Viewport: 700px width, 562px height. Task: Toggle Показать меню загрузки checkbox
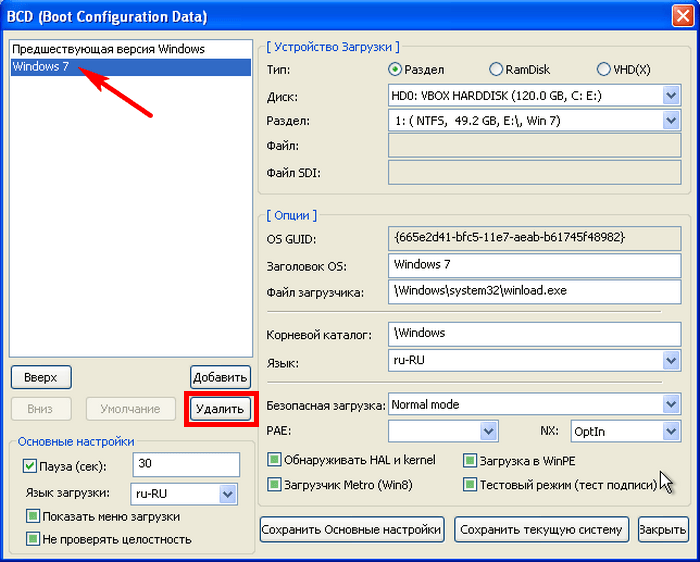(x=33, y=516)
